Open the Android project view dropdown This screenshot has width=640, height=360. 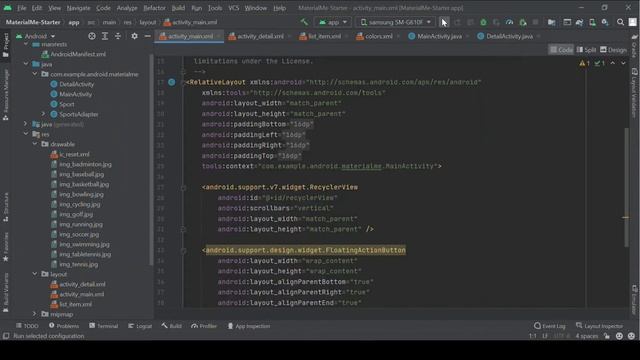pos(36,36)
